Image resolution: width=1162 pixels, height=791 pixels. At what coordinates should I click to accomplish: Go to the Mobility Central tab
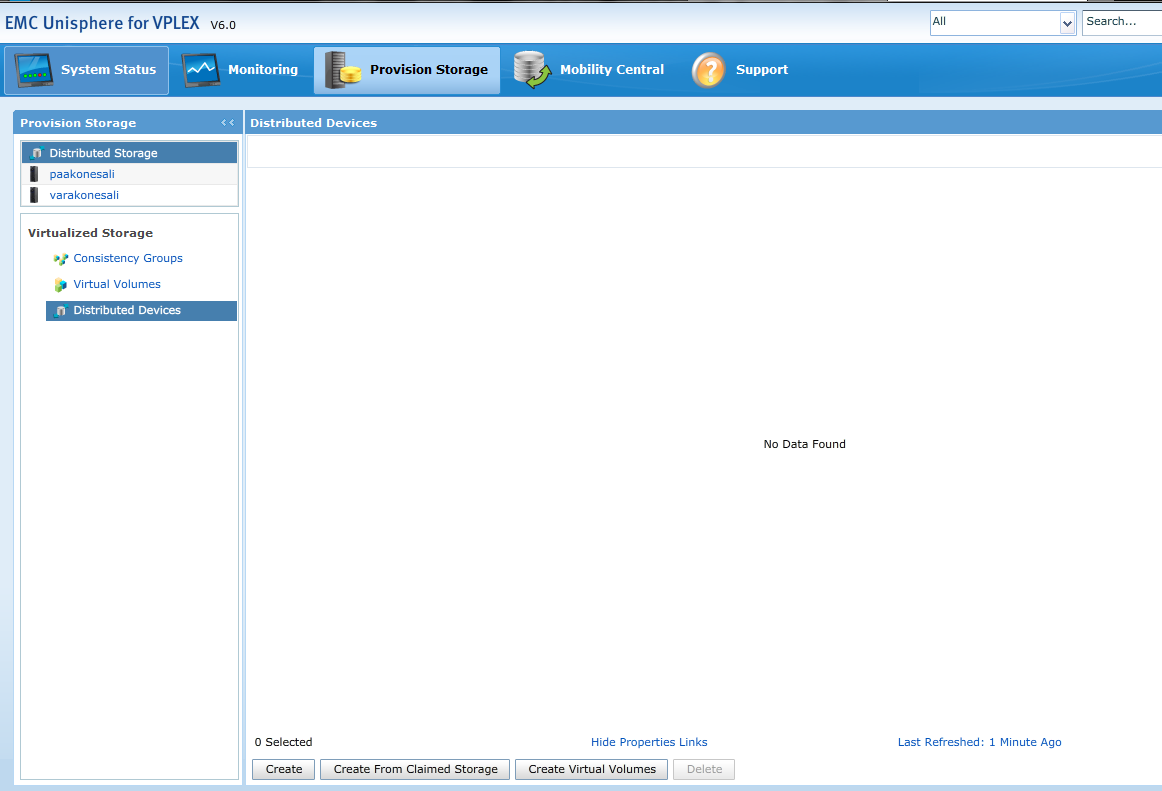pyautogui.click(x=588, y=70)
